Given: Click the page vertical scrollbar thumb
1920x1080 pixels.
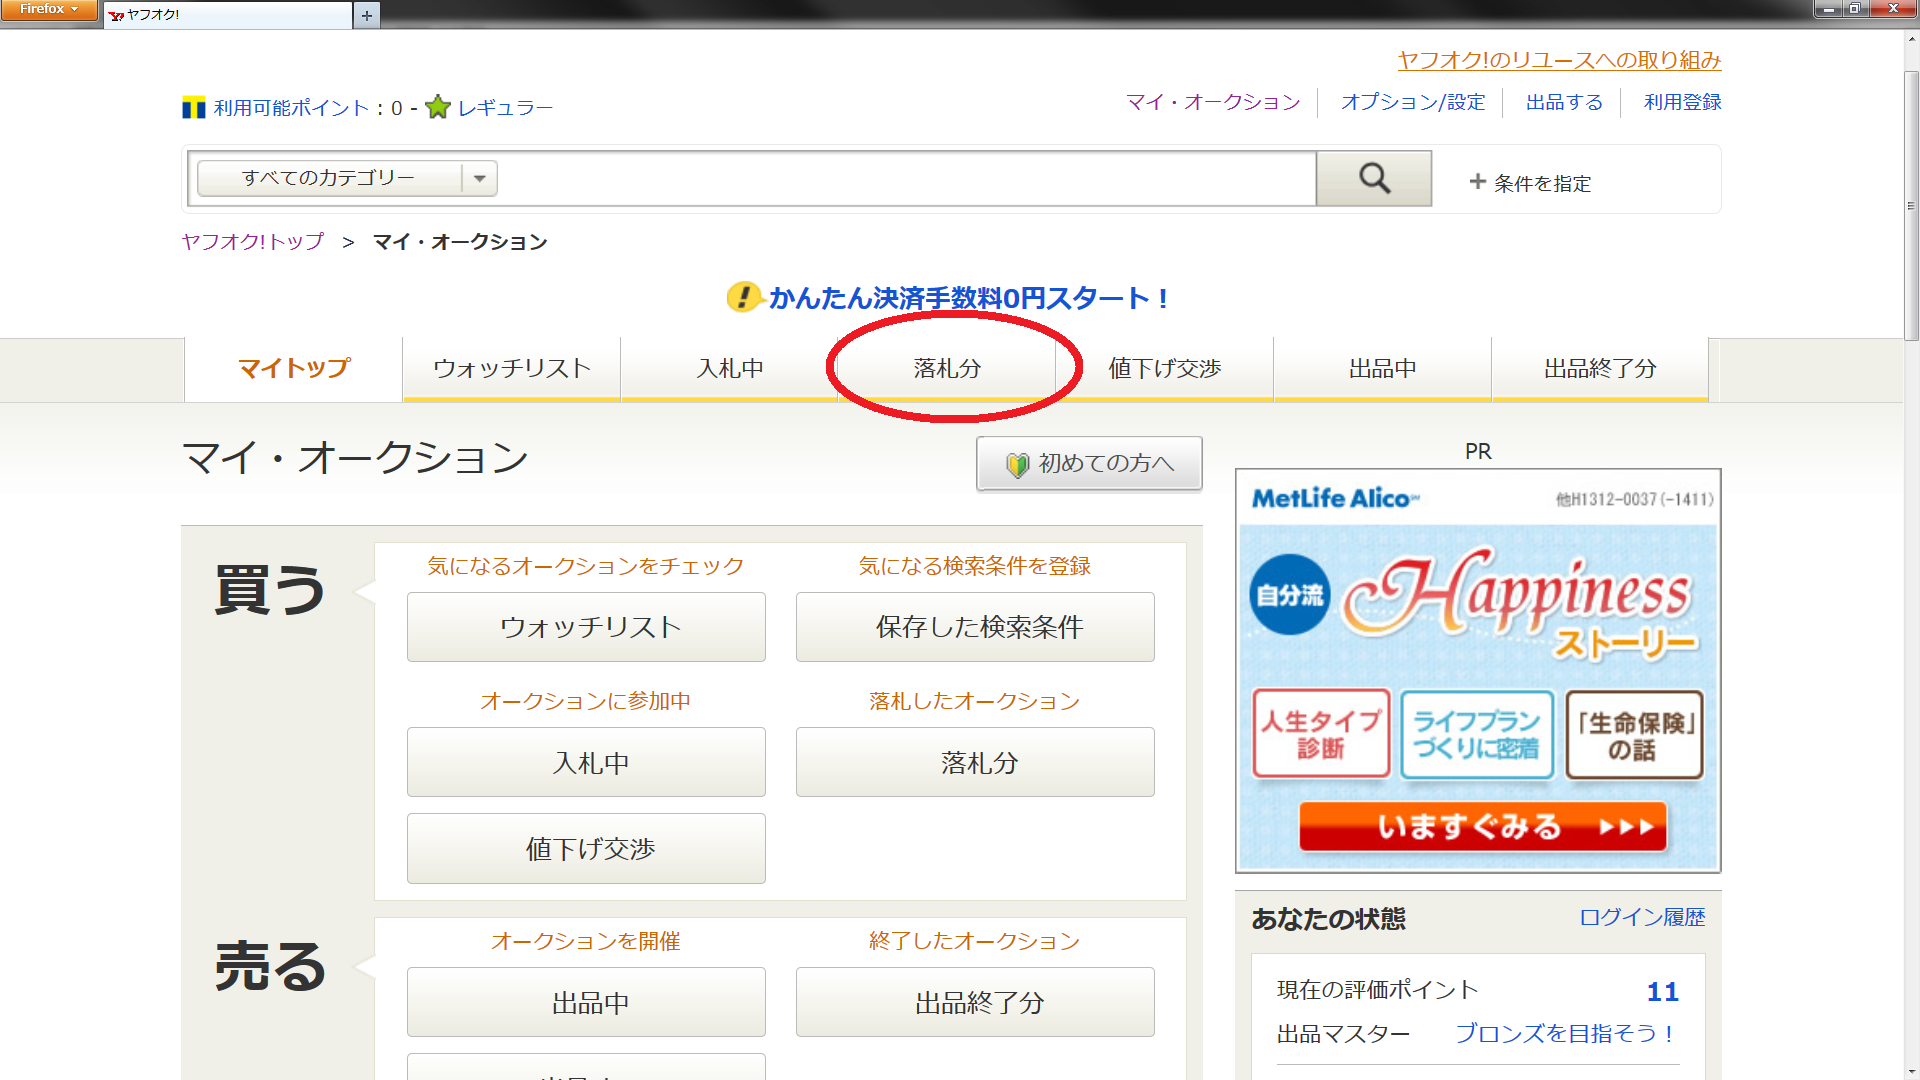Looking at the screenshot, I should tap(1911, 205).
